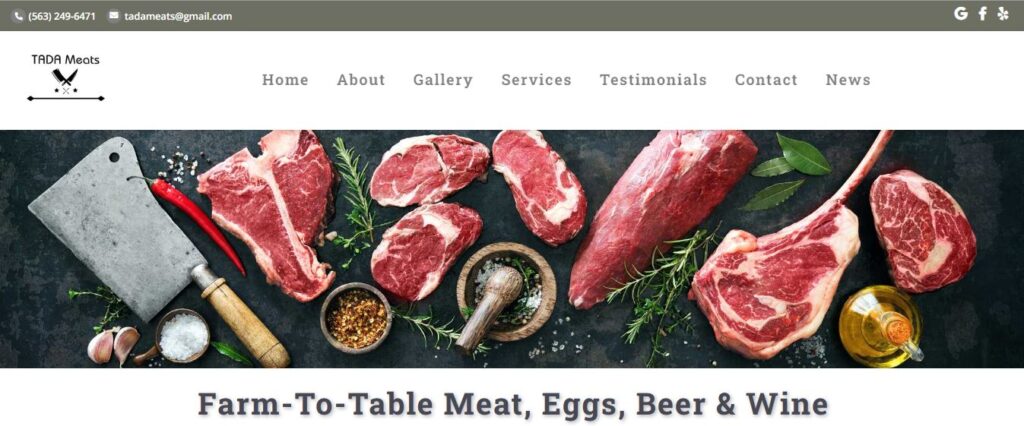
Task: Open the News menu item
Action: [x=848, y=80]
